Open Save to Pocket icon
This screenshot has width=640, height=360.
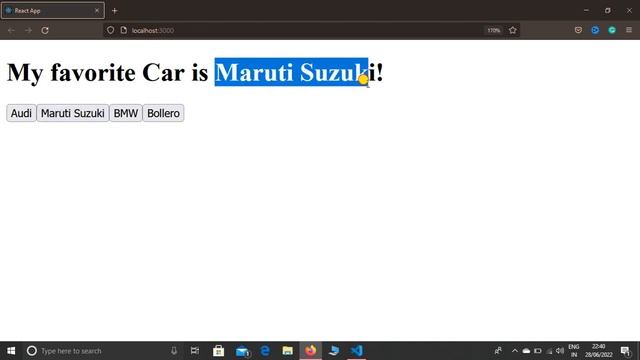[x=578, y=30]
